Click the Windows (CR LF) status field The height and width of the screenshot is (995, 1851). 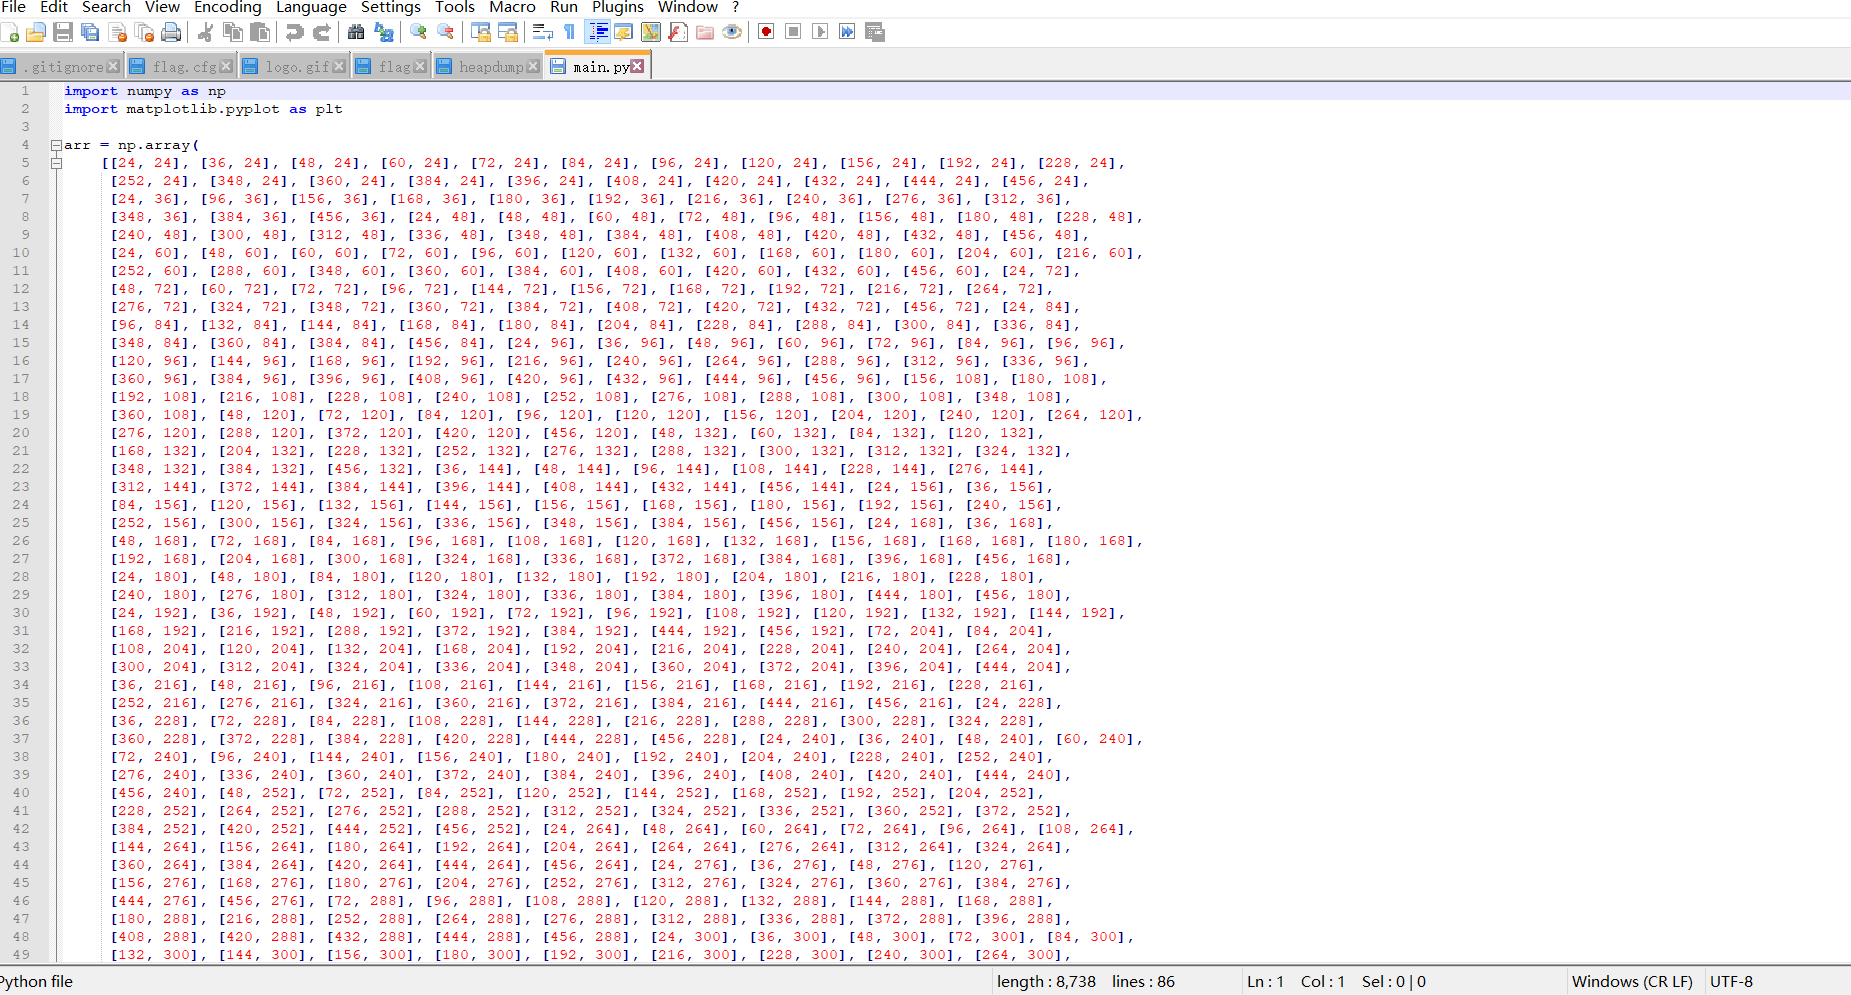1632,982
